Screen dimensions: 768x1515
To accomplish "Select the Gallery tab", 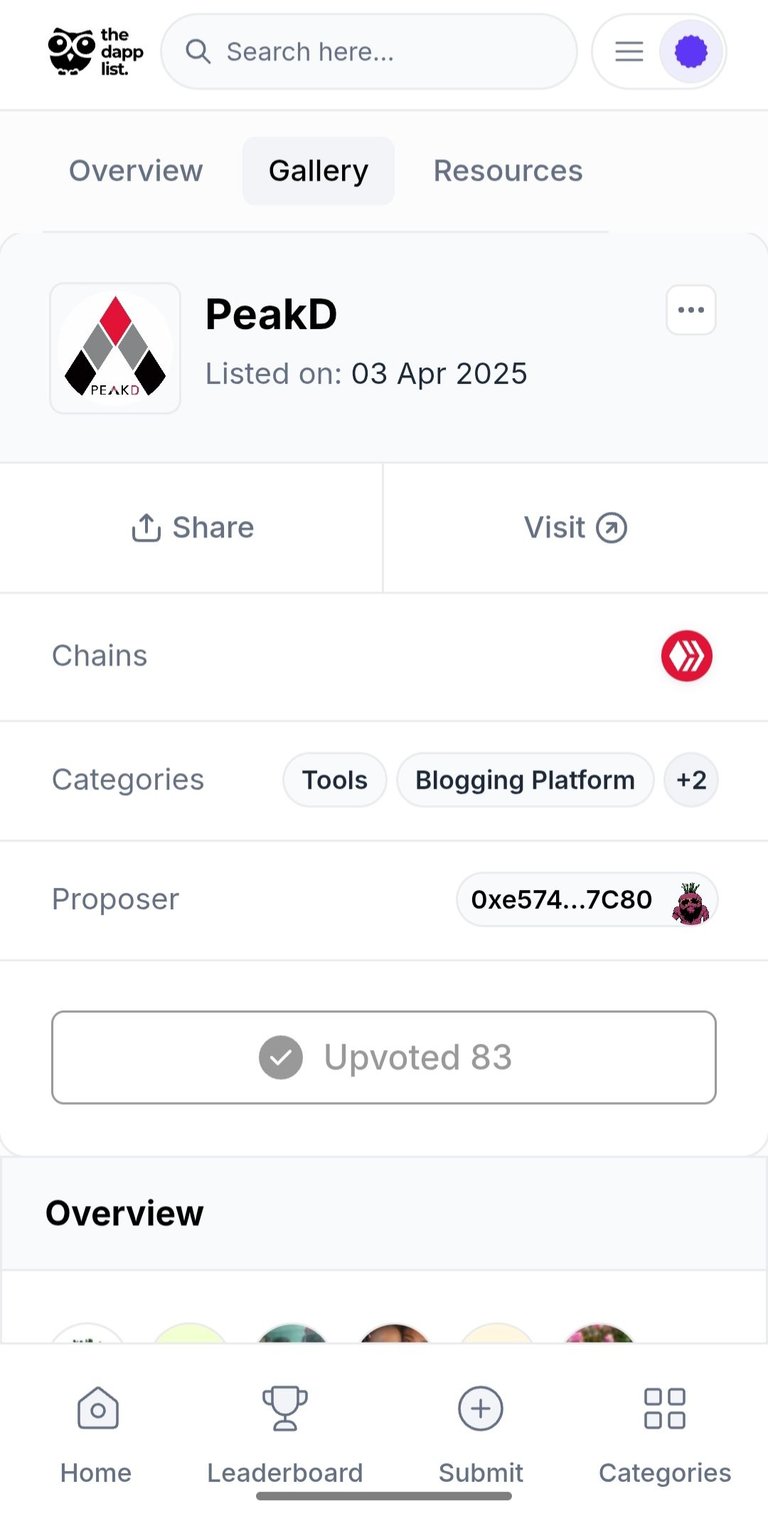I will 318,171.
